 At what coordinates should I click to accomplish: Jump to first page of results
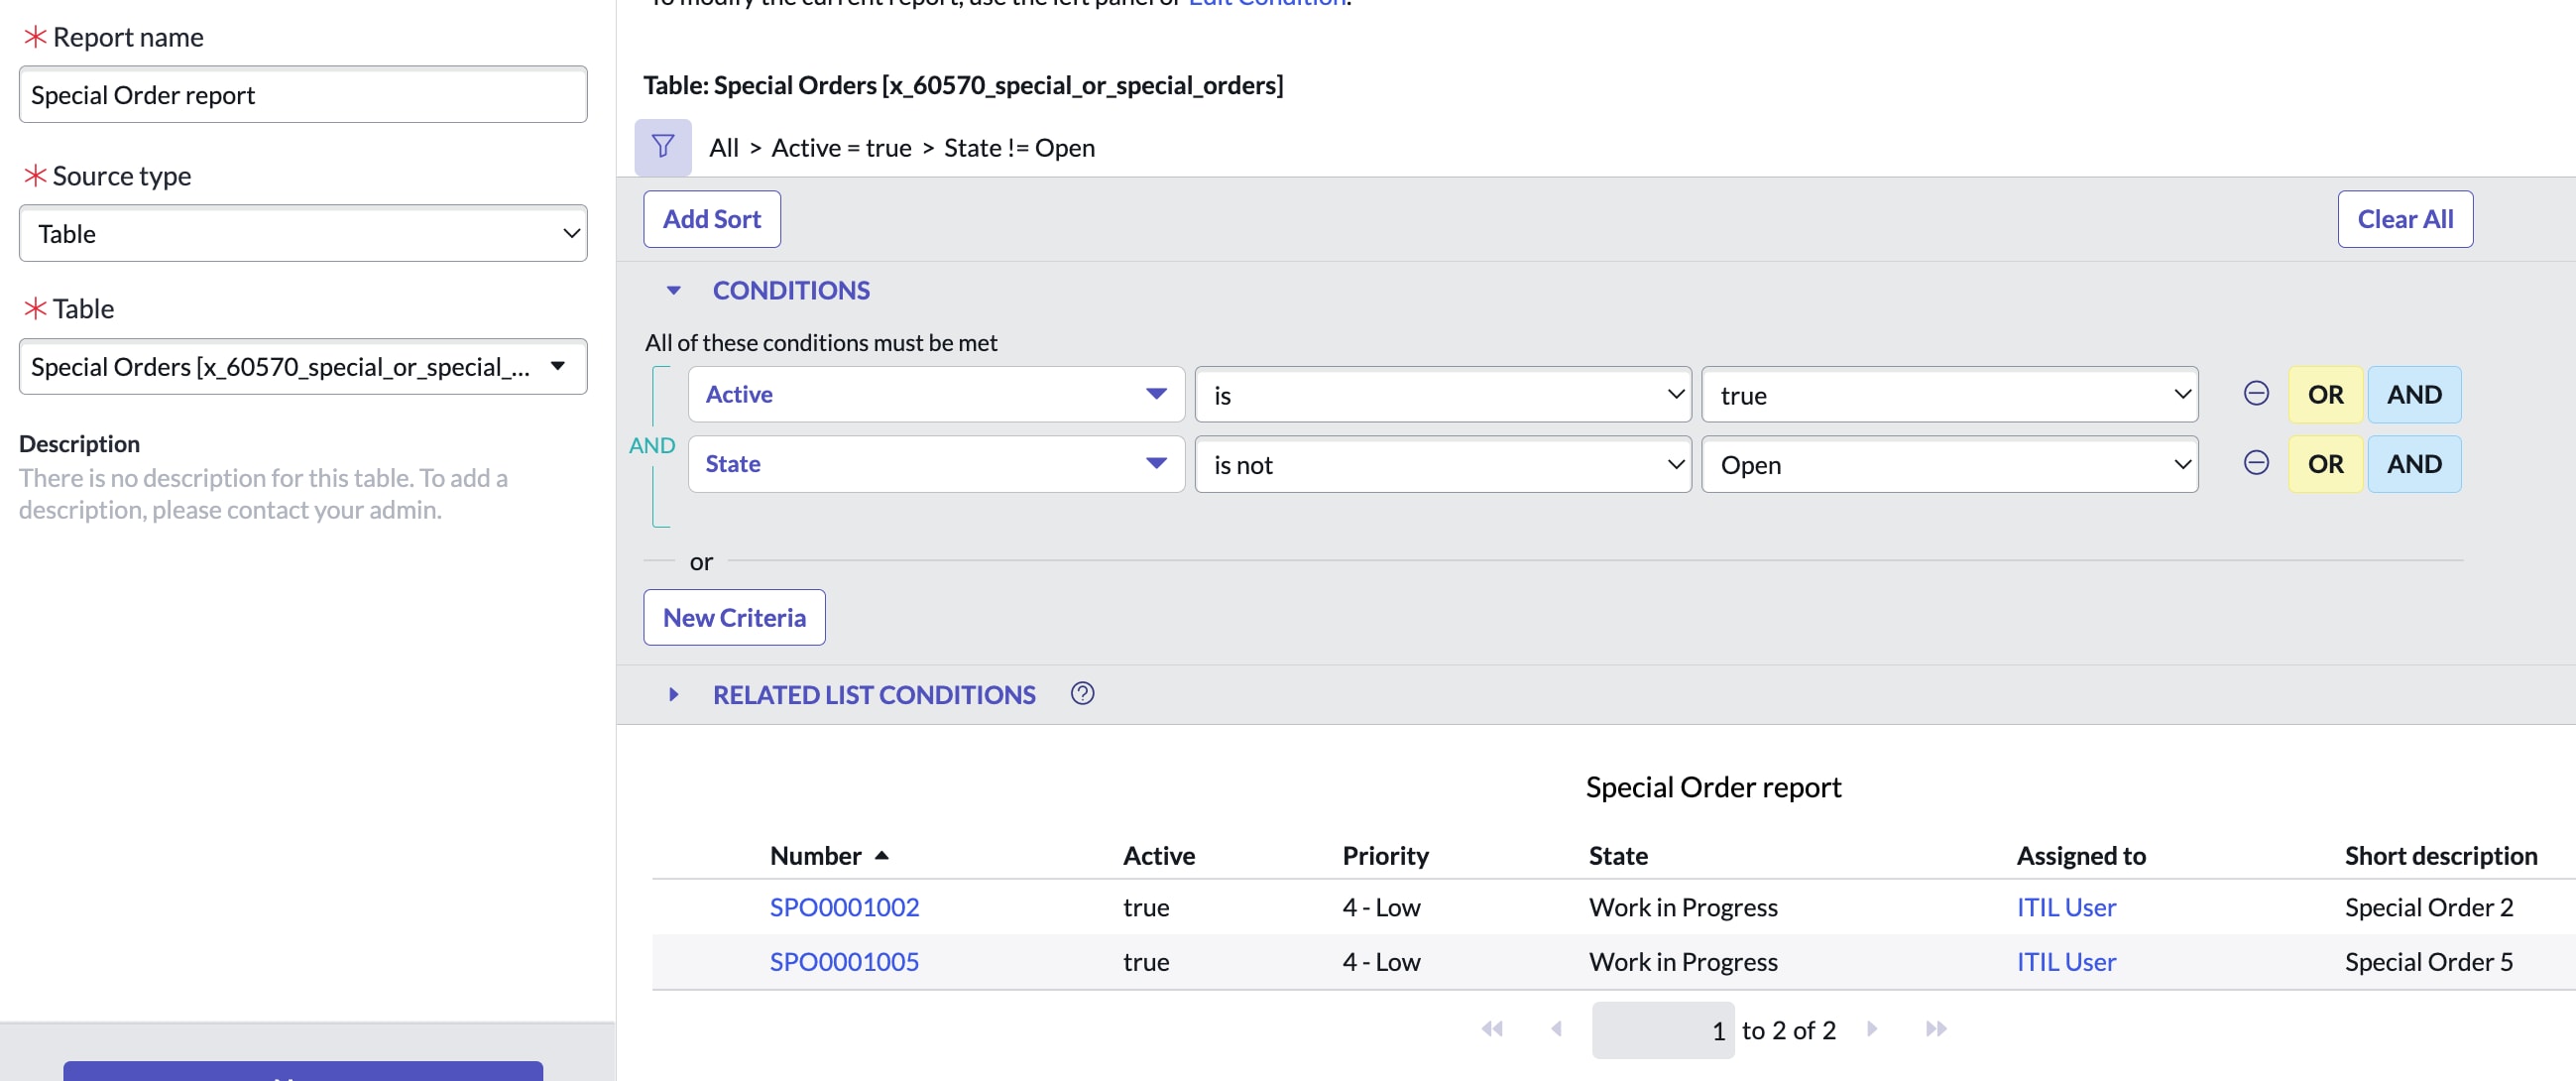point(1491,1029)
